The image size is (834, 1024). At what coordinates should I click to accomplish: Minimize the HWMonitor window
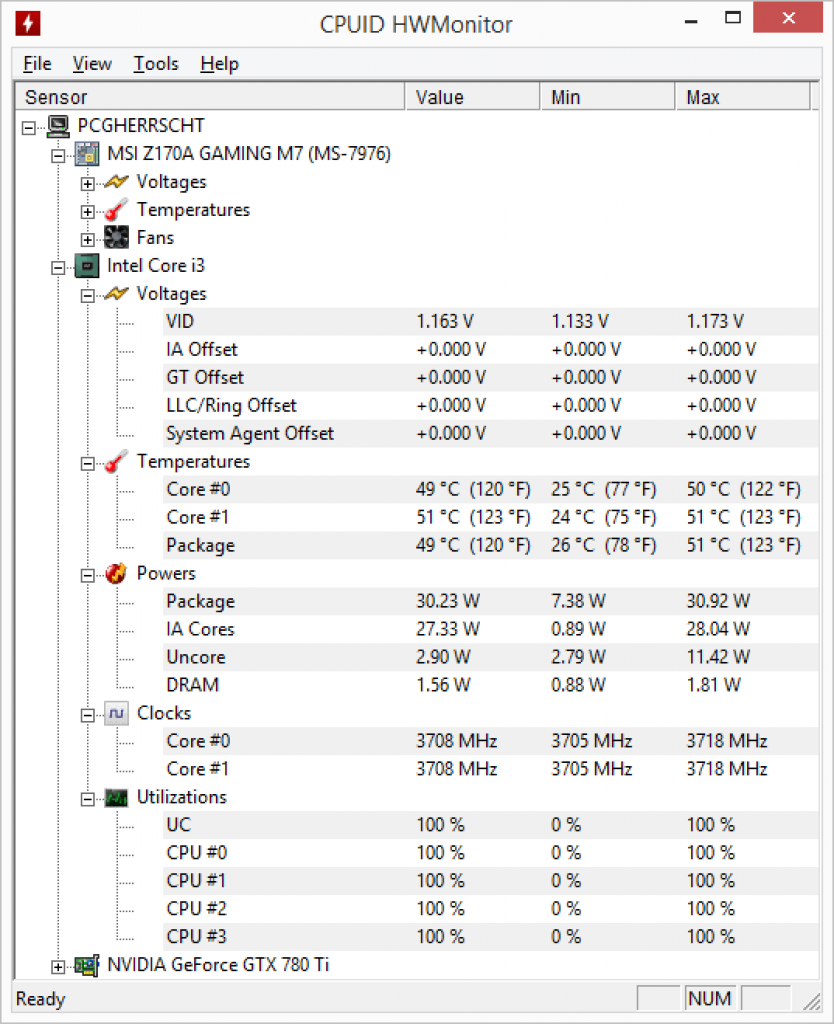[x=691, y=20]
